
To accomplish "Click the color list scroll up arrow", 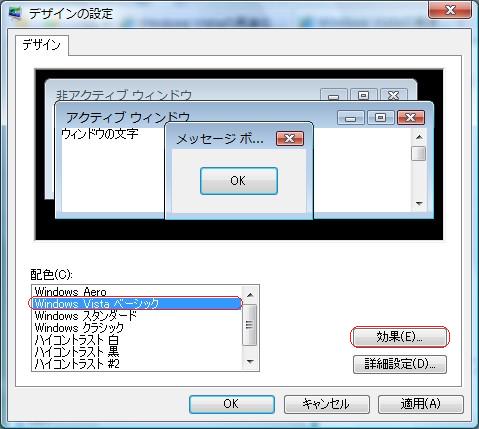I will [250, 294].
